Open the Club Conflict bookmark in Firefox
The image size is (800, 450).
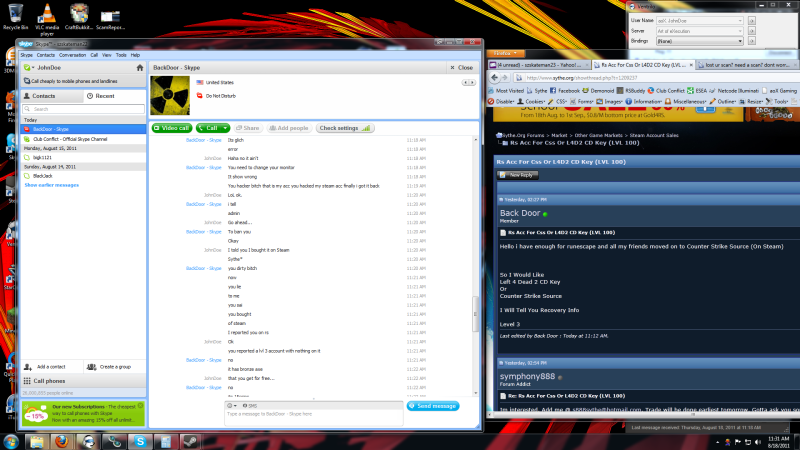point(666,90)
